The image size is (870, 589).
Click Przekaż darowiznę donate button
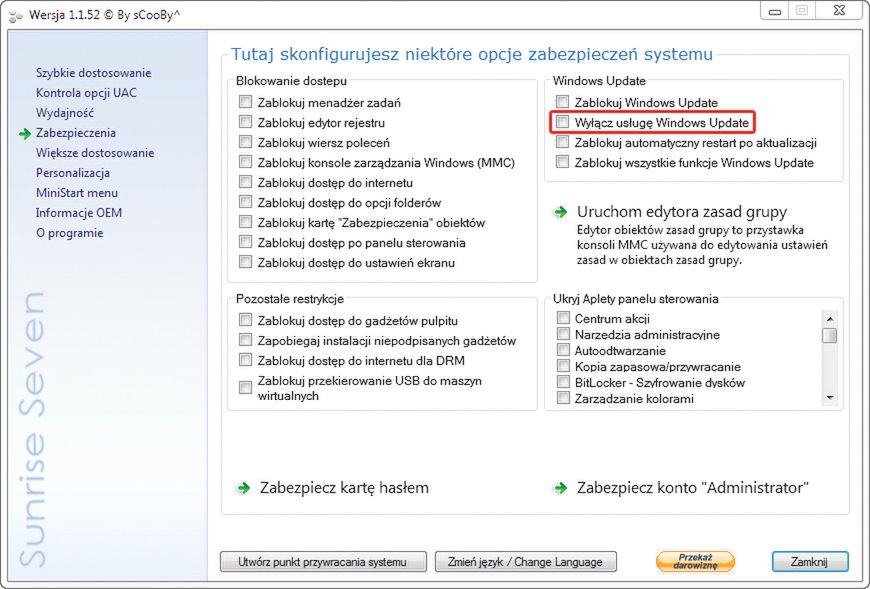tap(695, 561)
